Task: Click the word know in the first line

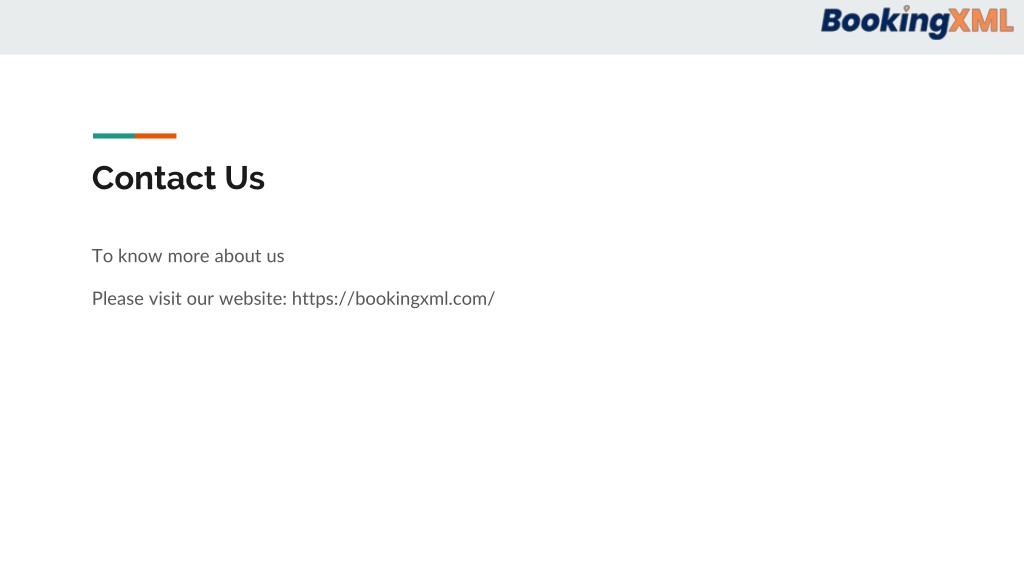Action: point(140,255)
